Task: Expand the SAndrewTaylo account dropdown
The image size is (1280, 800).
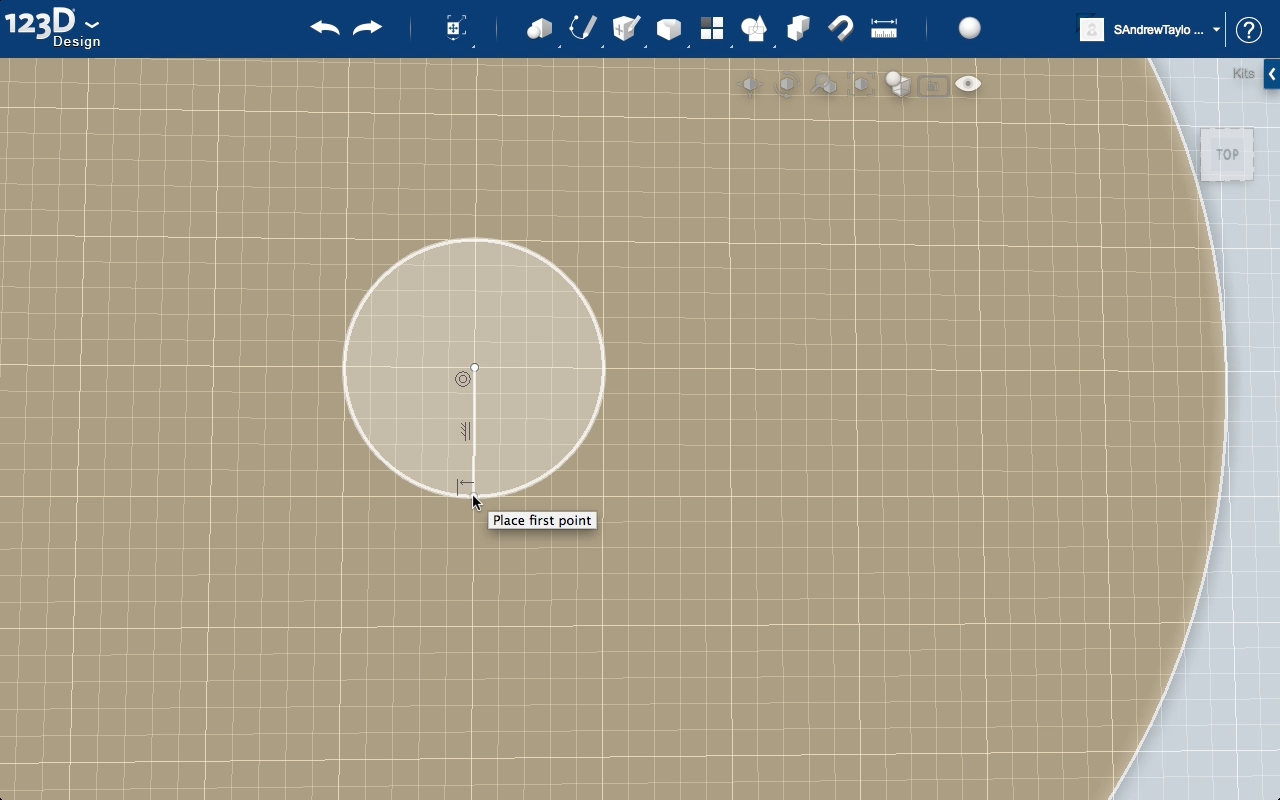Action: click(1217, 30)
